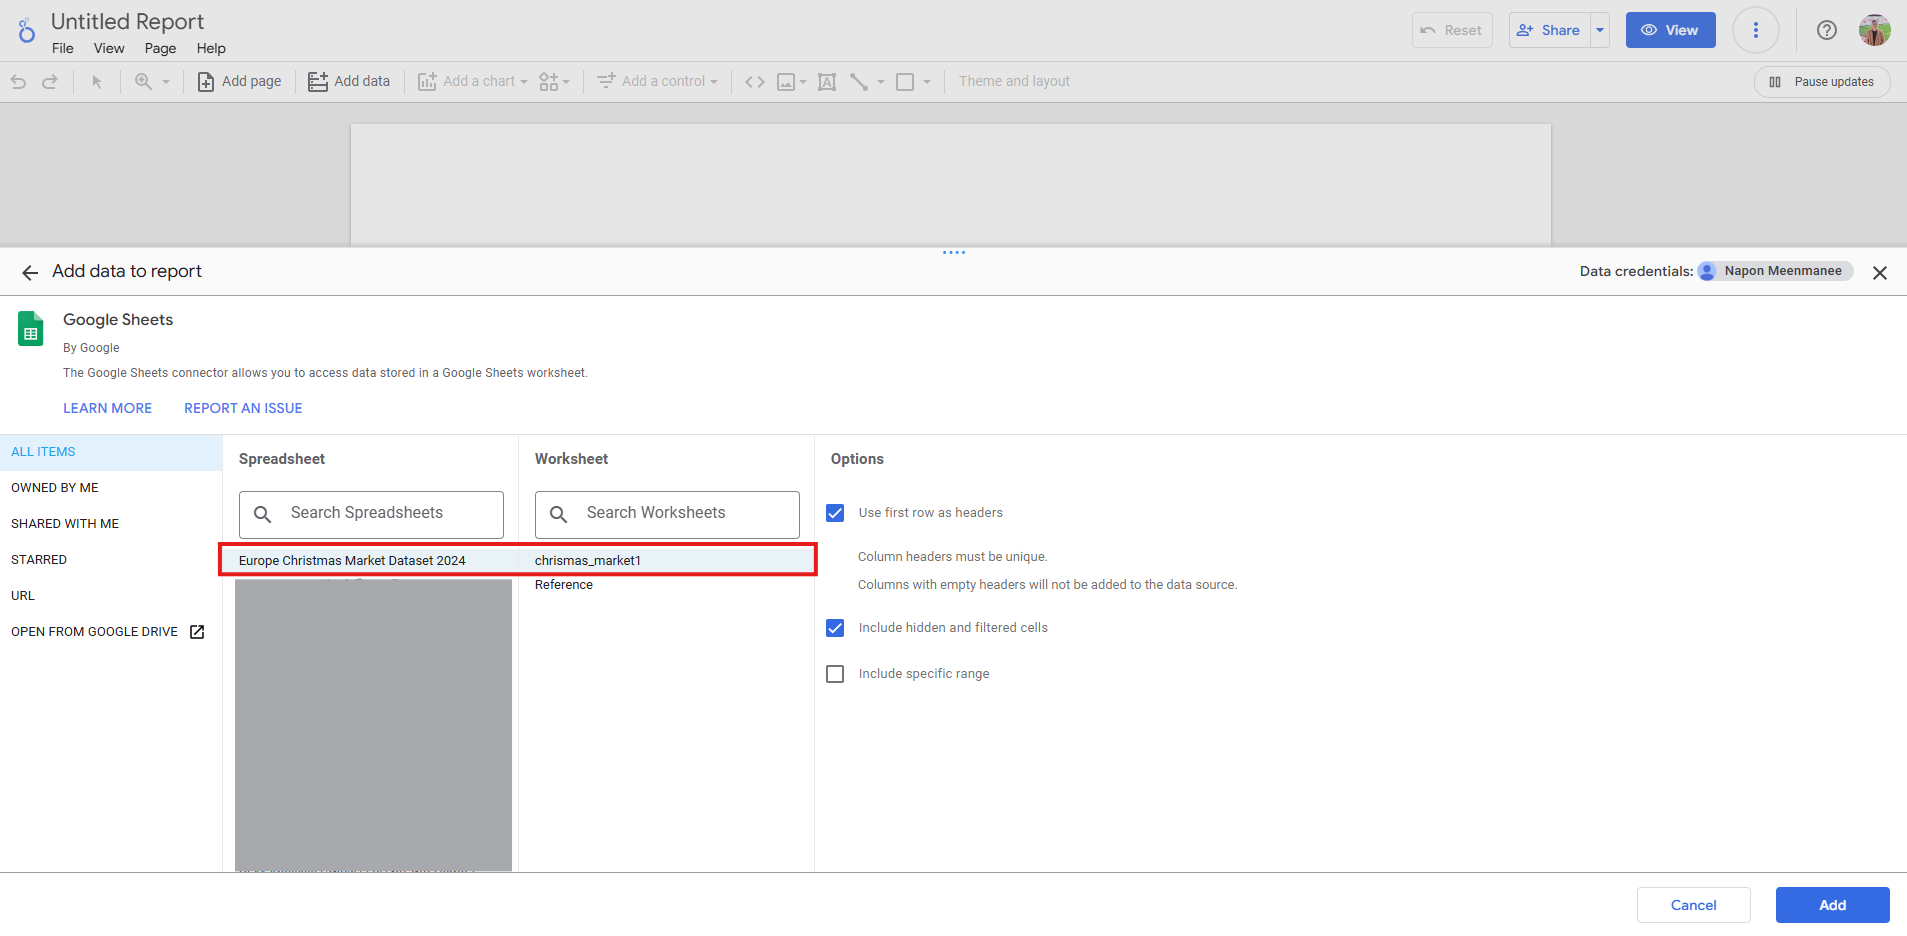Select the pointer selection mode tool
Image resolution: width=1907 pixels, height=936 pixels.
pyautogui.click(x=97, y=82)
